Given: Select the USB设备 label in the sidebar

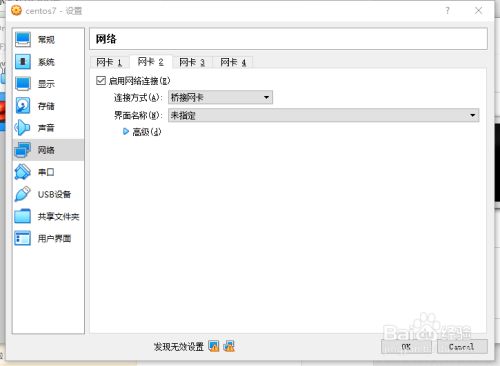Looking at the screenshot, I should [x=54, y=194].
